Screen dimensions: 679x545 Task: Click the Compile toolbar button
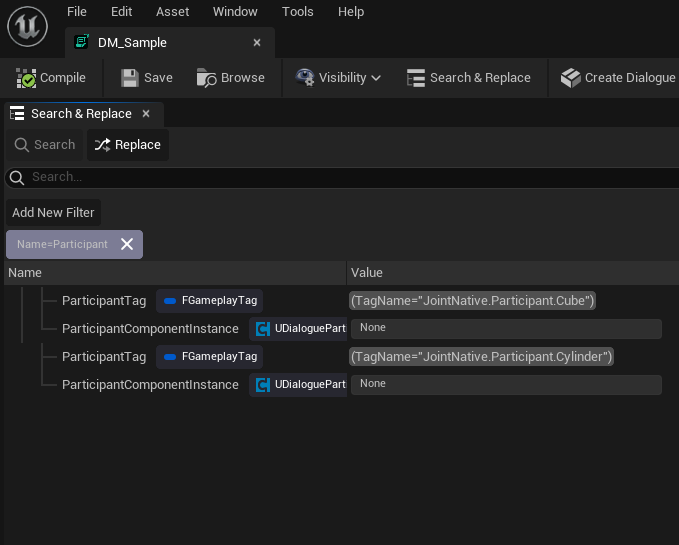pyautogui.click(x=51, y=78)
